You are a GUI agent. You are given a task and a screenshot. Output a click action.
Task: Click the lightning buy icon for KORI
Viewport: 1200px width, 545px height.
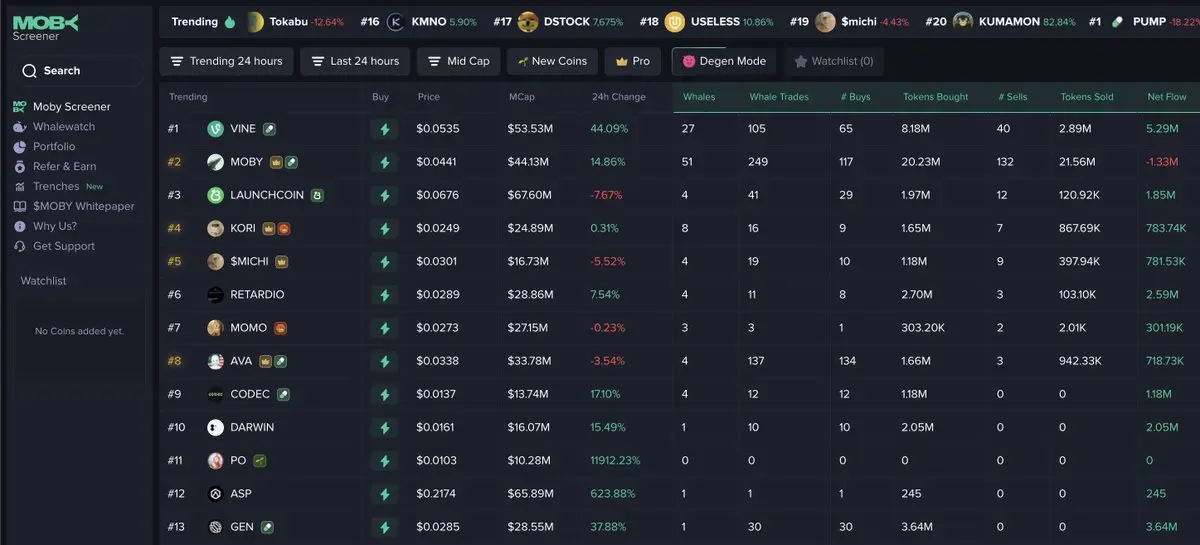pyautogui.click(x=384, y=229)
